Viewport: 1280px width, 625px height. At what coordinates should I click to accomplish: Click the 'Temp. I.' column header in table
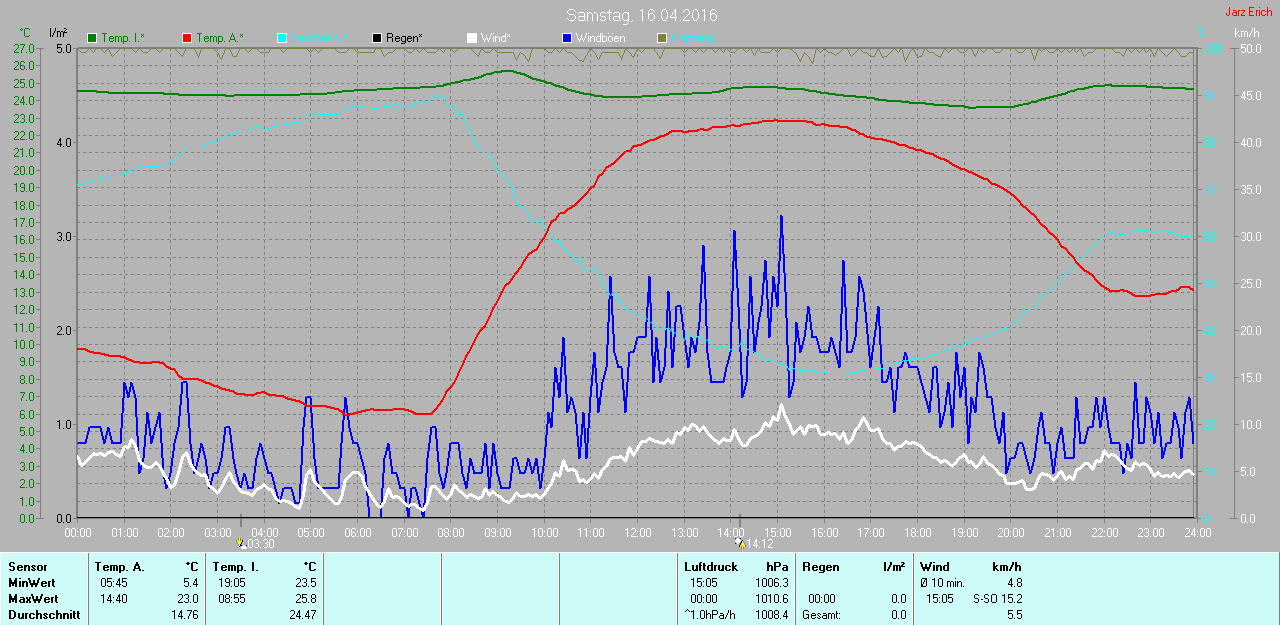pyautogui.click(x=236, y=567)
